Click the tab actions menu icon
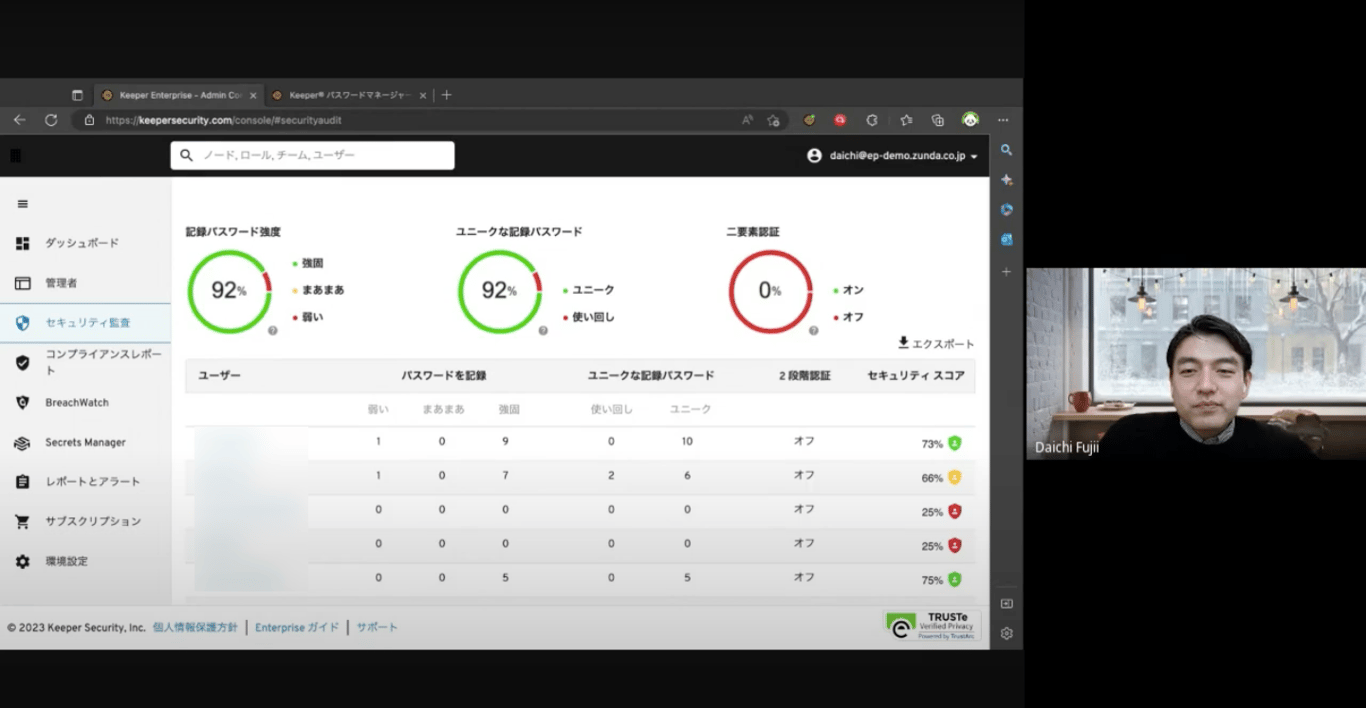This screenshot has height=708, width=1366. (77, 95)
